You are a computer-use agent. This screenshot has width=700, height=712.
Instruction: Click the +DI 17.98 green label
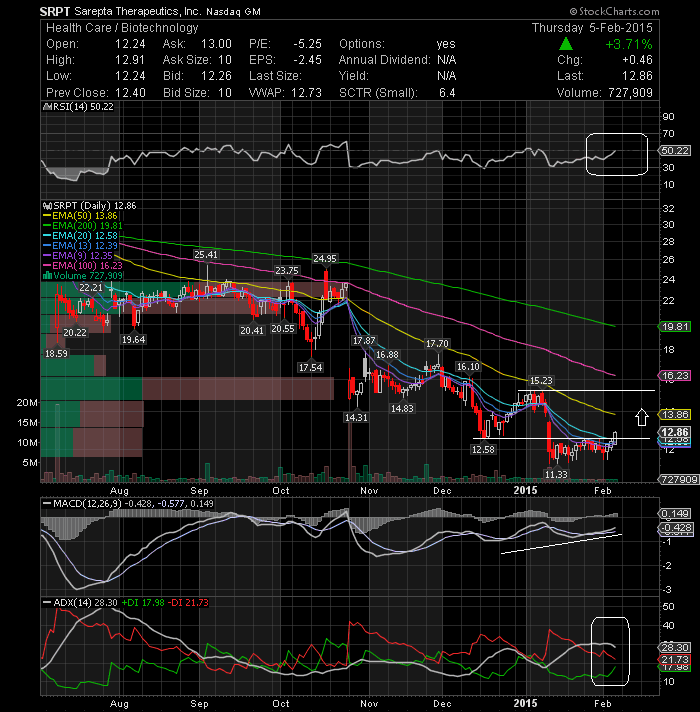(143, 603)
